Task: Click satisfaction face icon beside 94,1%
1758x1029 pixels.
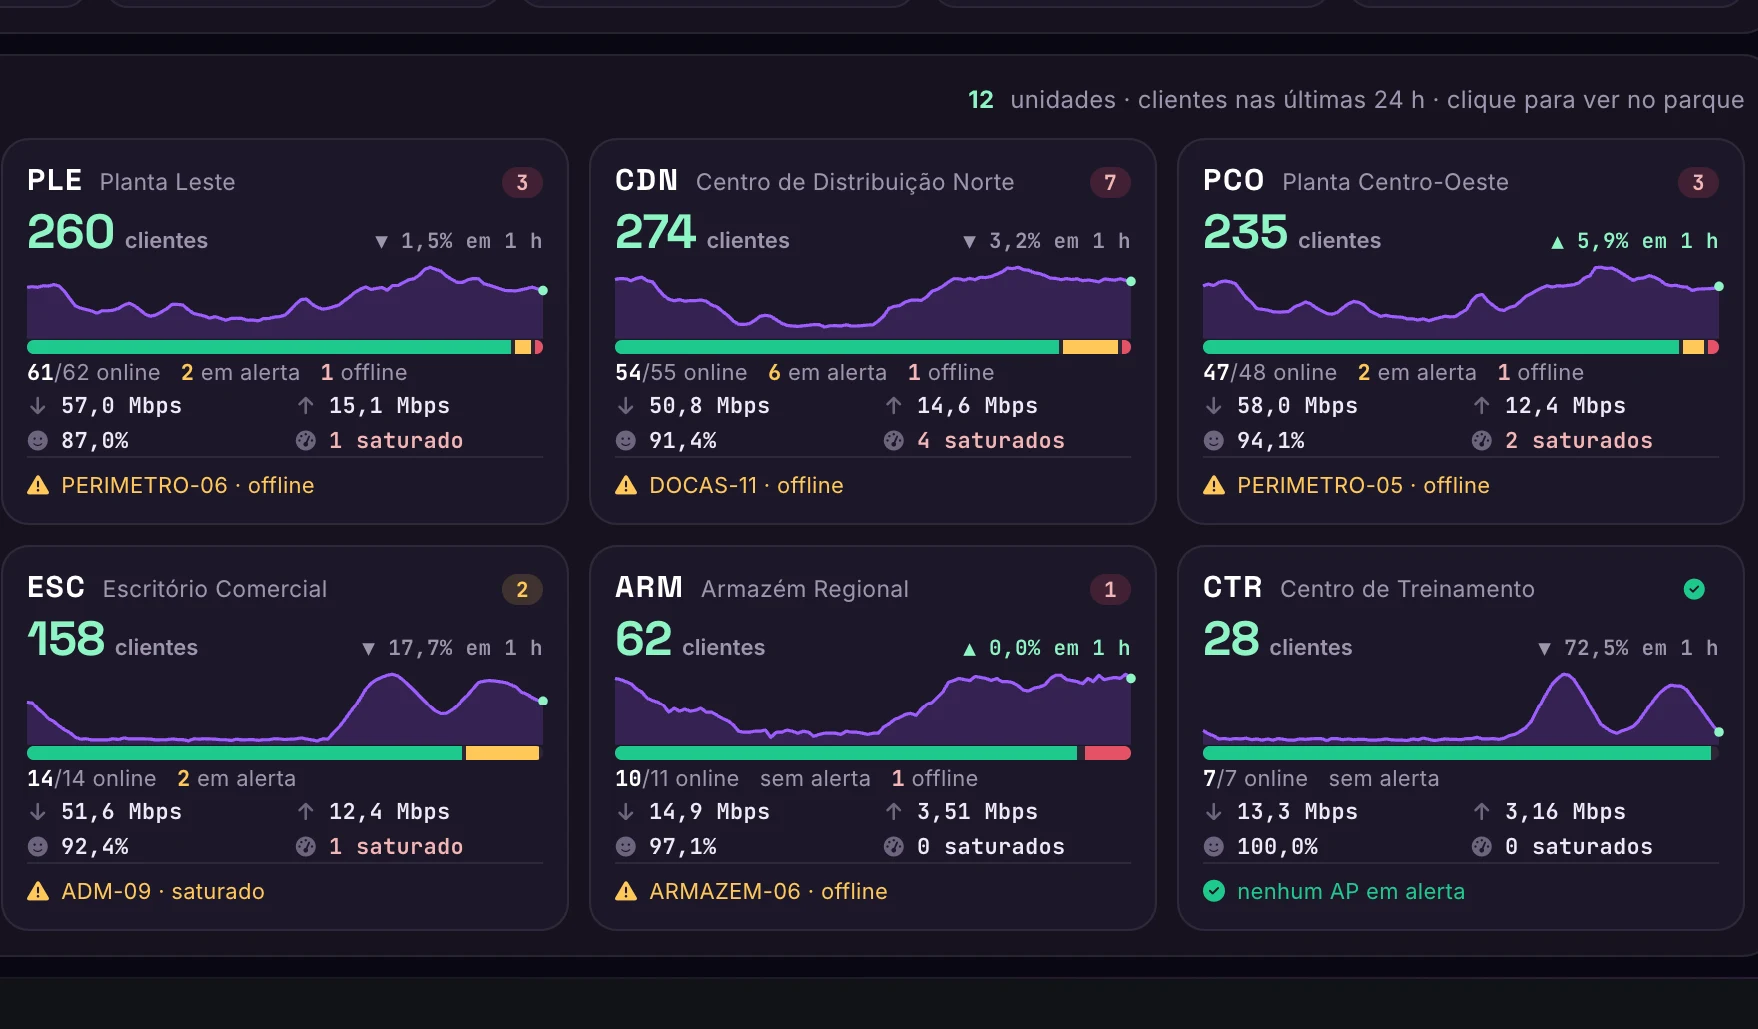Action: 1214,440
